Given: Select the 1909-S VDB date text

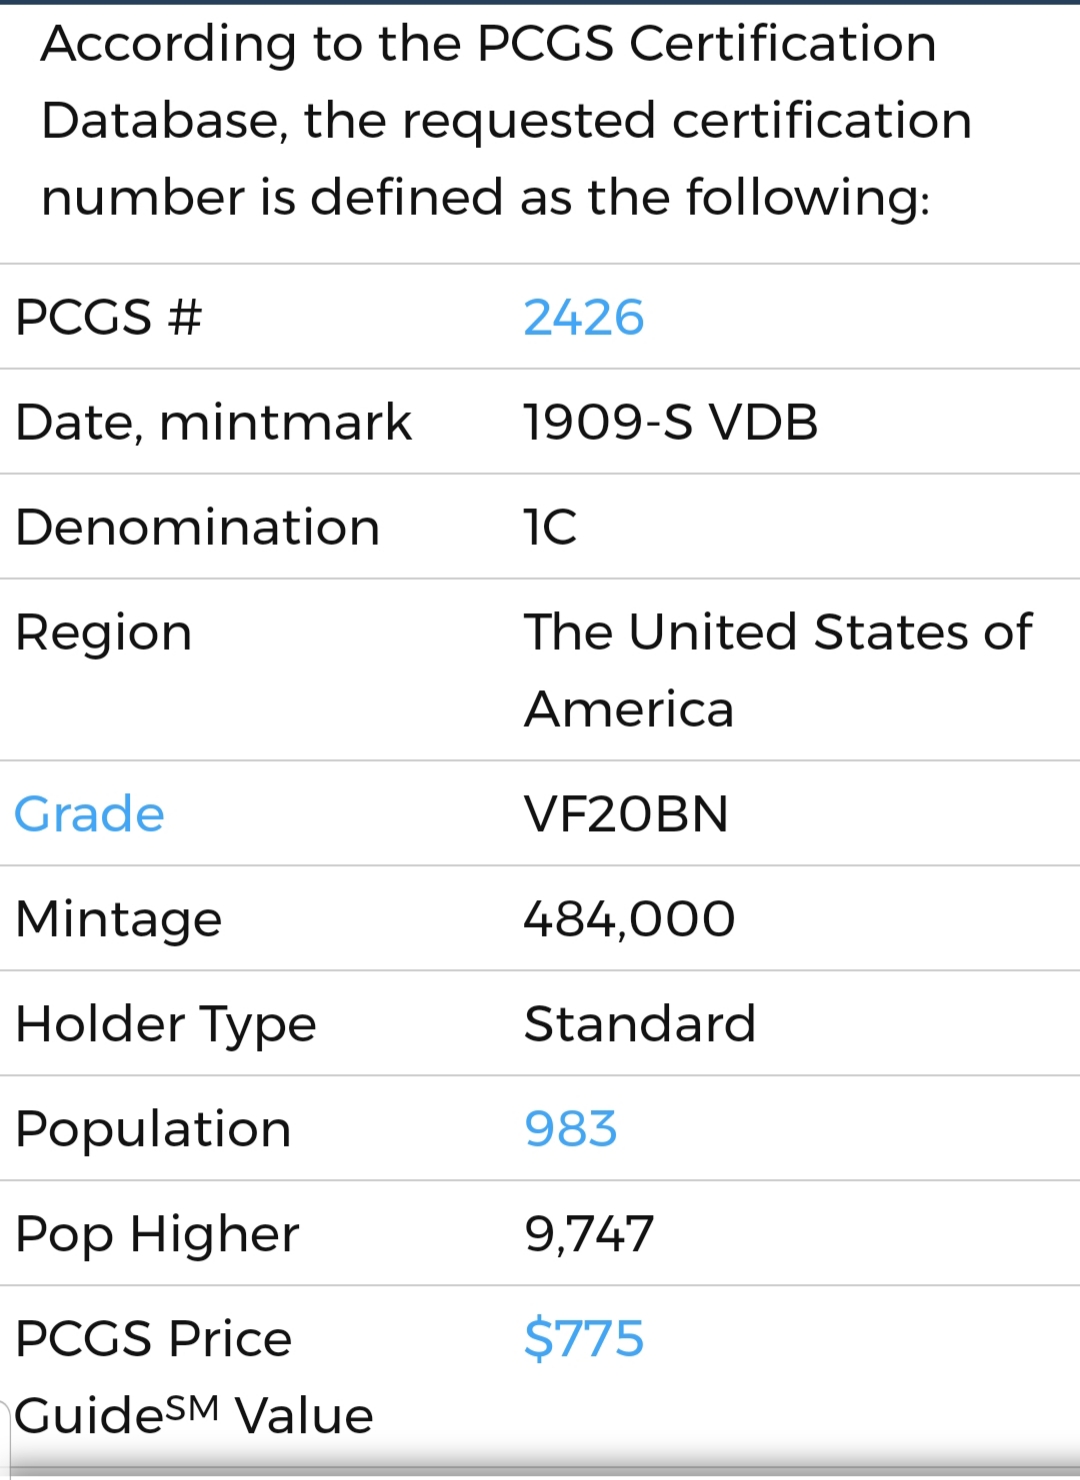Looking at the screenshot, I should click(671, 422).
